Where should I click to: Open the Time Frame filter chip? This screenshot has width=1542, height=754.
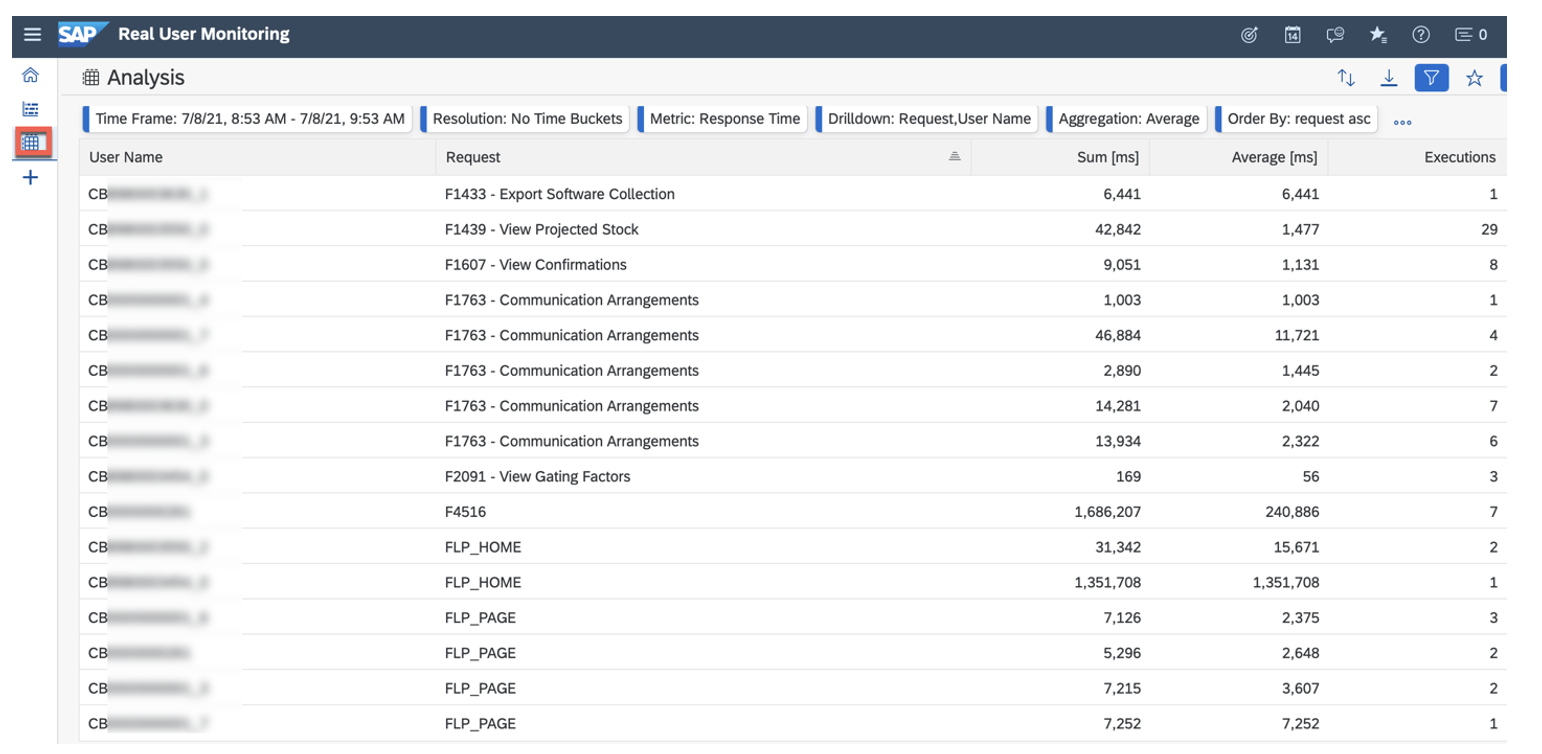tap(246, 119)
